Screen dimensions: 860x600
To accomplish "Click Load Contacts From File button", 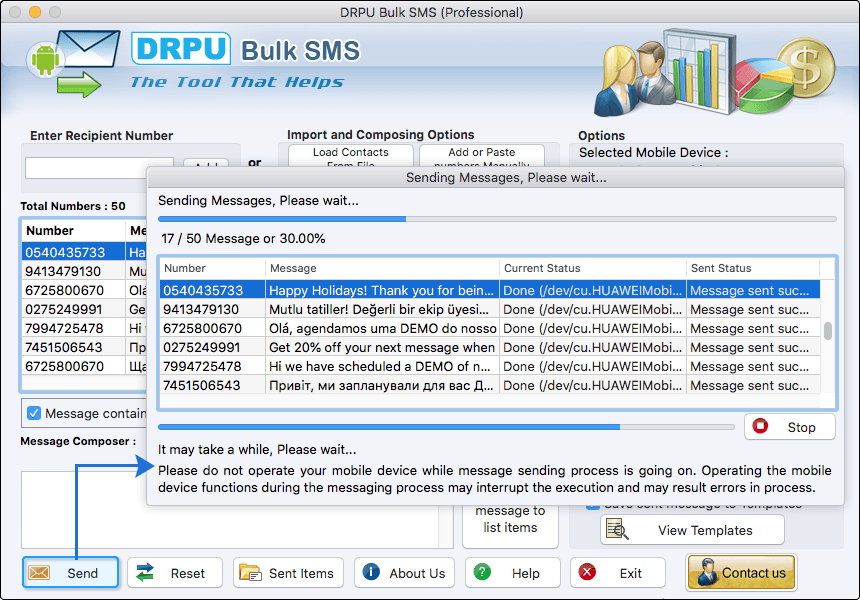I will (350, 156).
